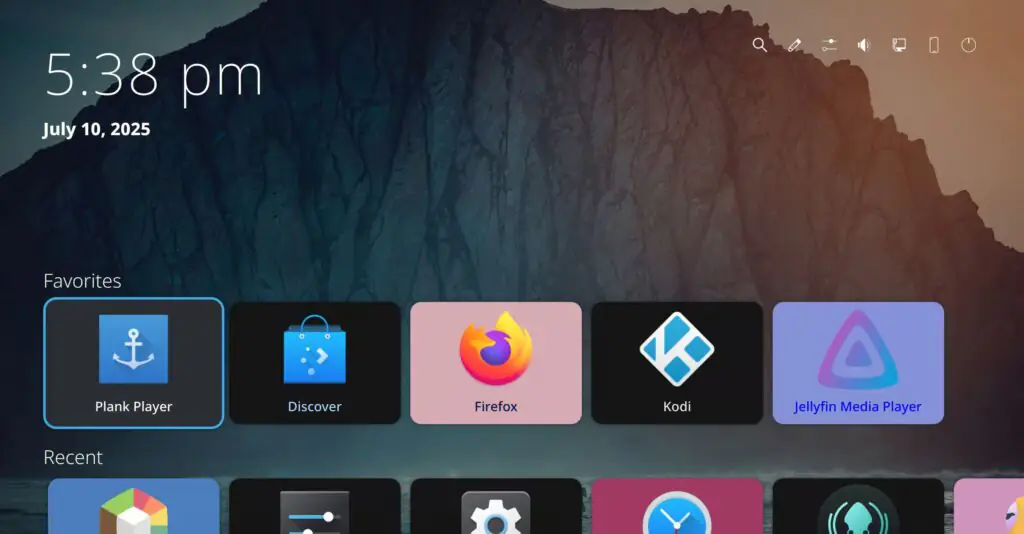Image resolution: width=1024 pixels, height=534 pixels.
Task: Open recent tile with sliders icon
Action: coord(315,506)
